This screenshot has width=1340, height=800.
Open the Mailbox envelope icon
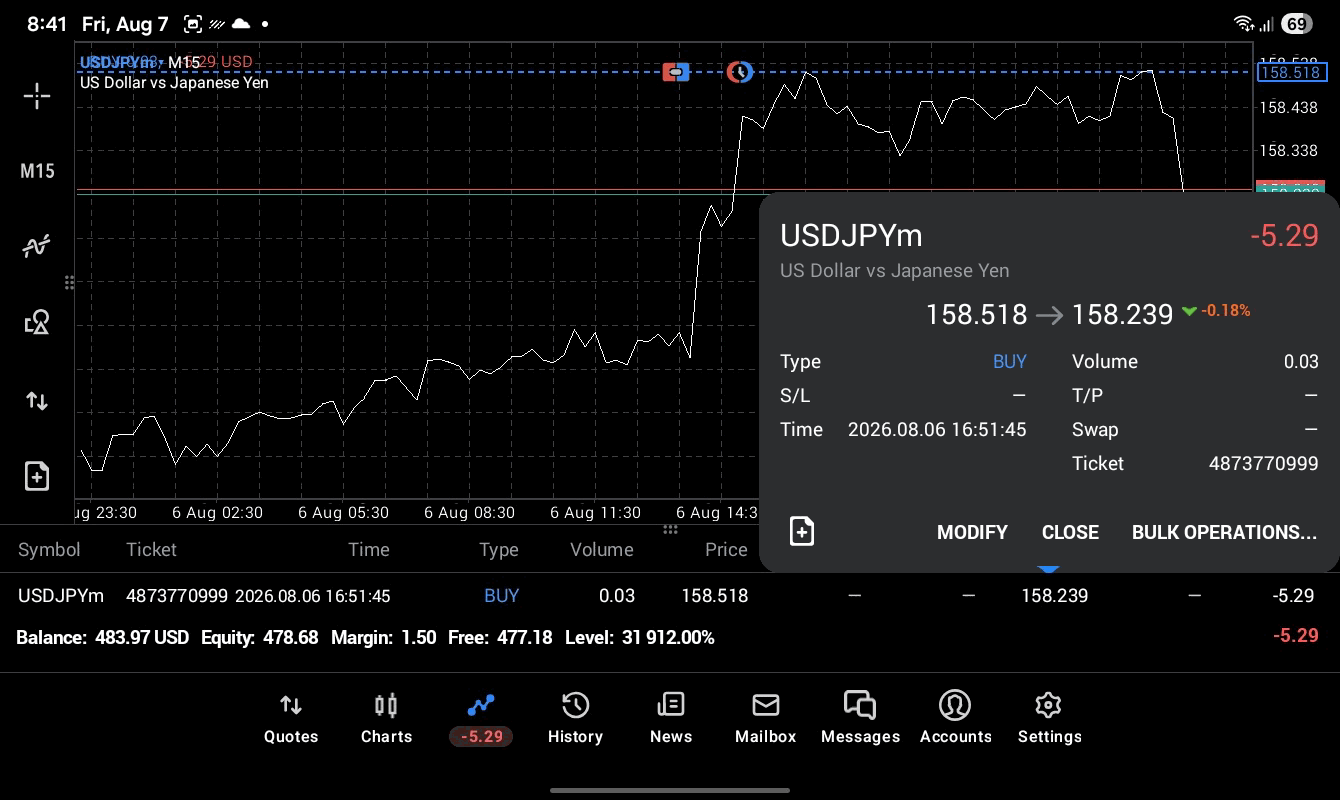766,706
